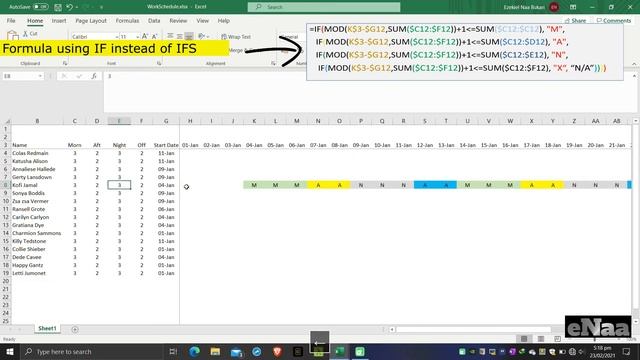Select the Start Date header cell

click(166, 145)
